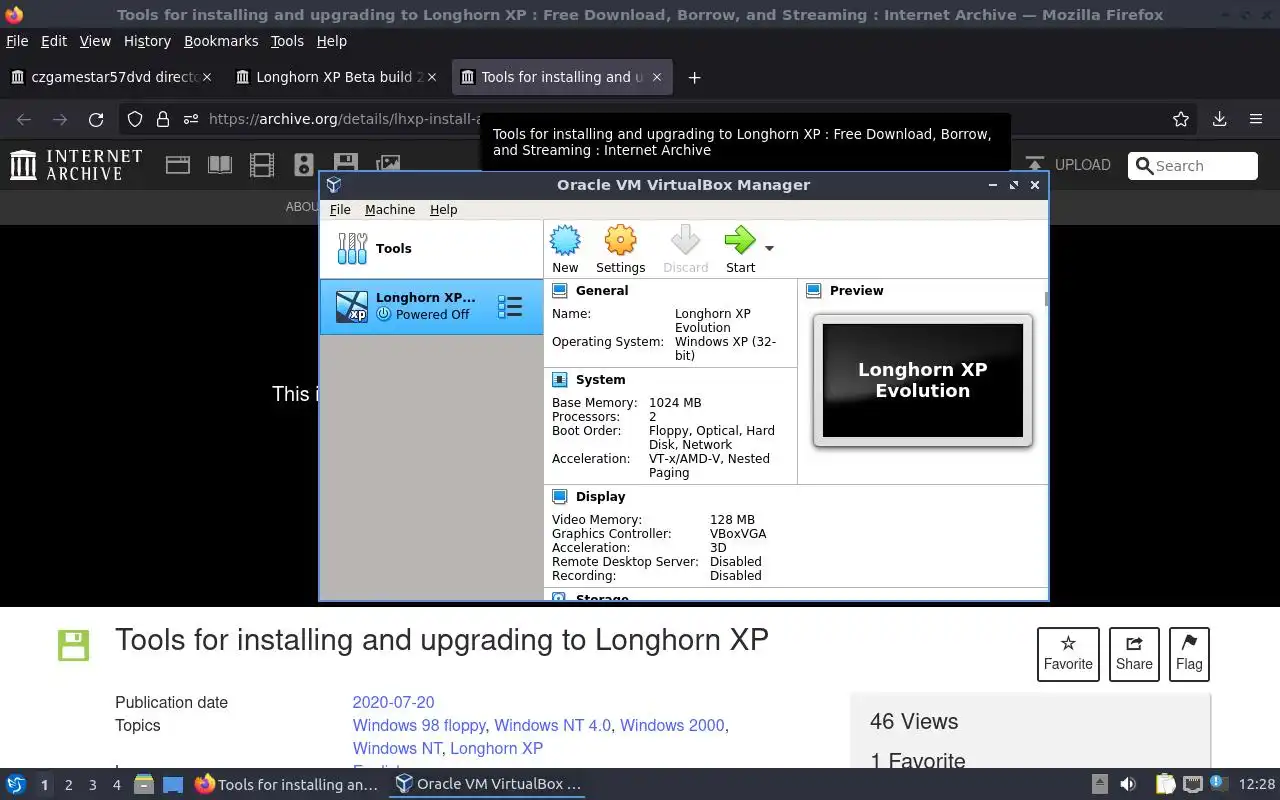The height and width of the screenshot is (800, 1280).
Task: Click the Firefox address bar URL
Action: tap(345, 119)
